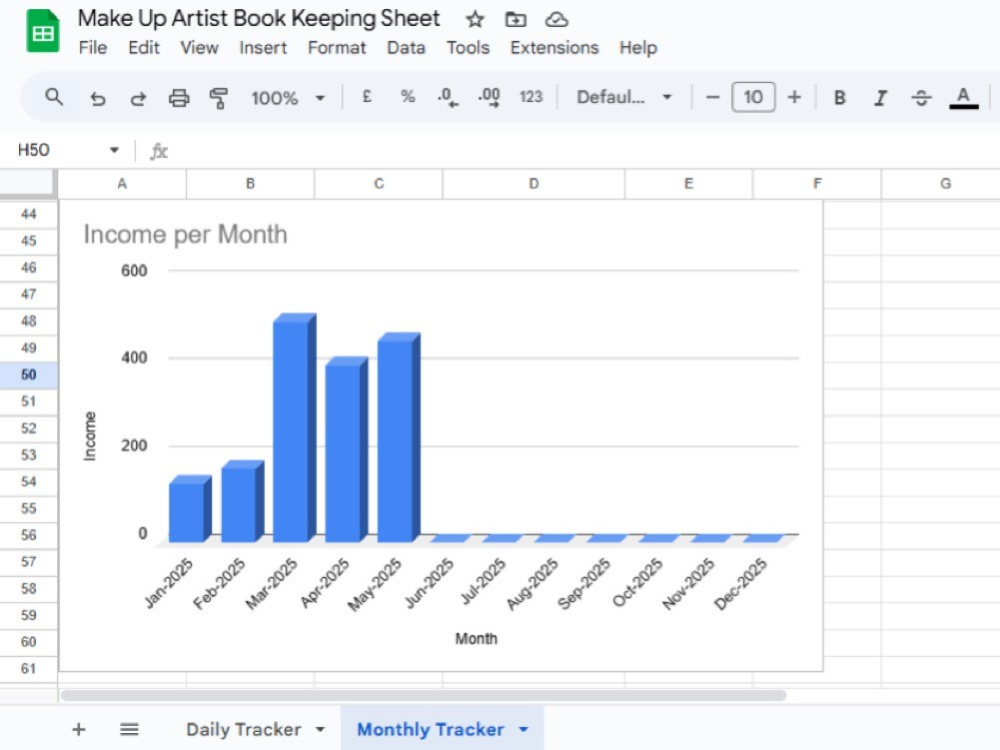Open the Data menu
The image size is (1000, 750).
[x=406, y=48]
